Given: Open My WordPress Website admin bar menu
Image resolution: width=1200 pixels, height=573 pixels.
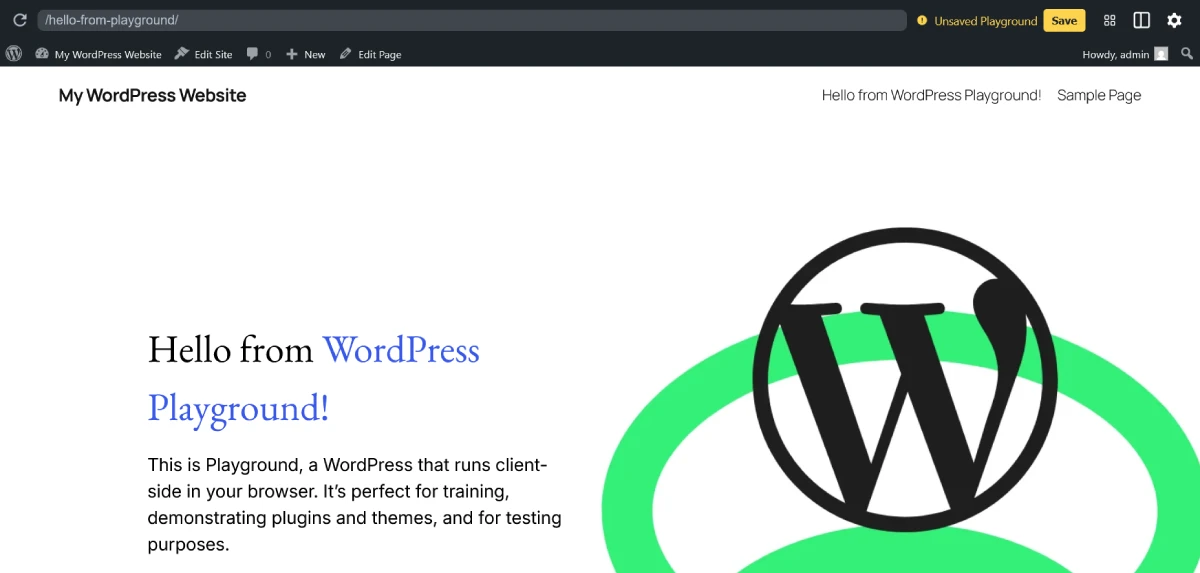Looking at the screenshot, I should [x=98, y=54].
